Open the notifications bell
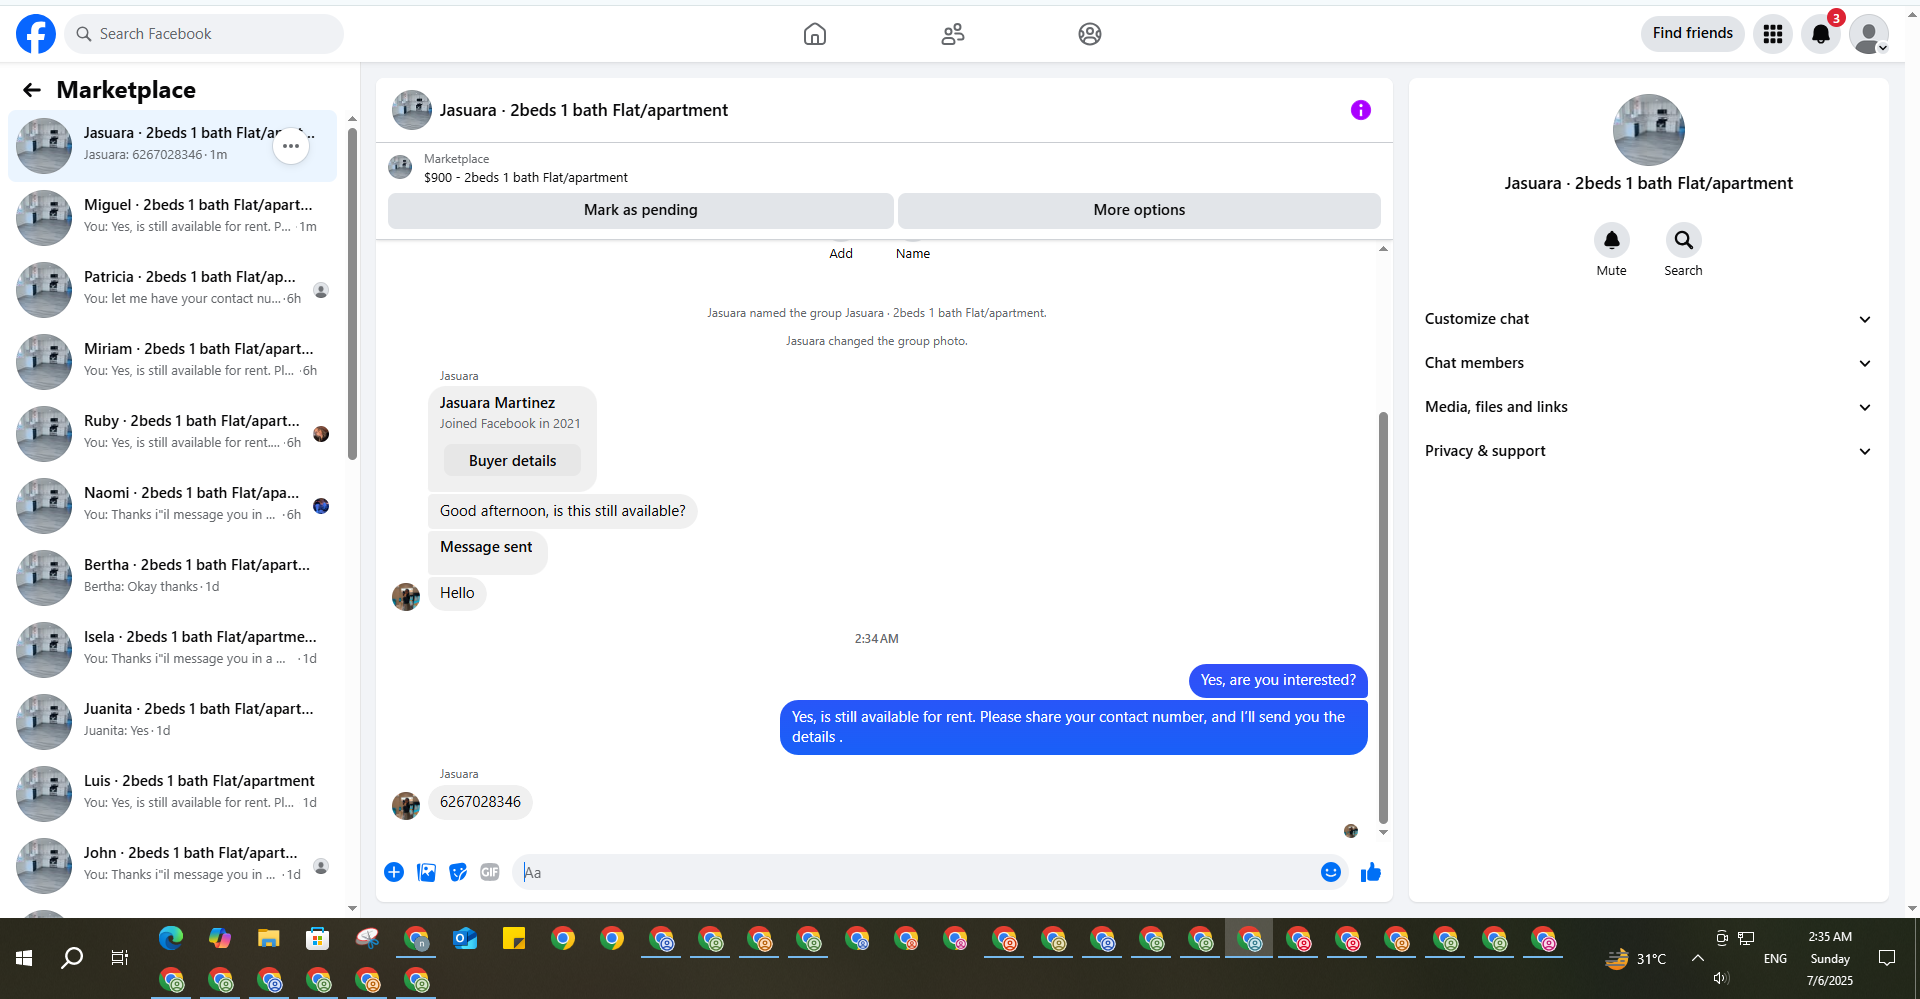 tap(1821, 34)
